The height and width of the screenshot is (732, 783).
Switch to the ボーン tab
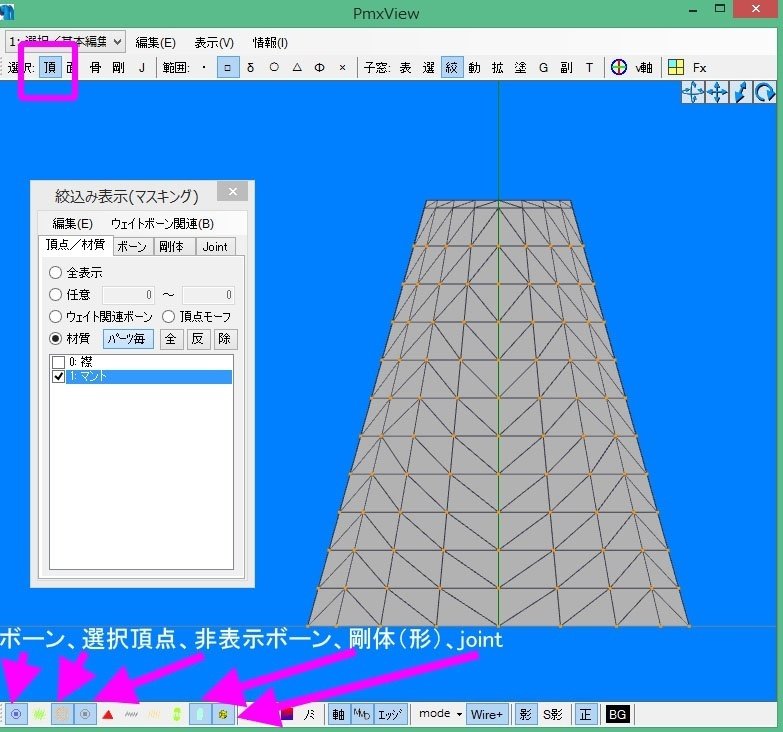(132, 247)
